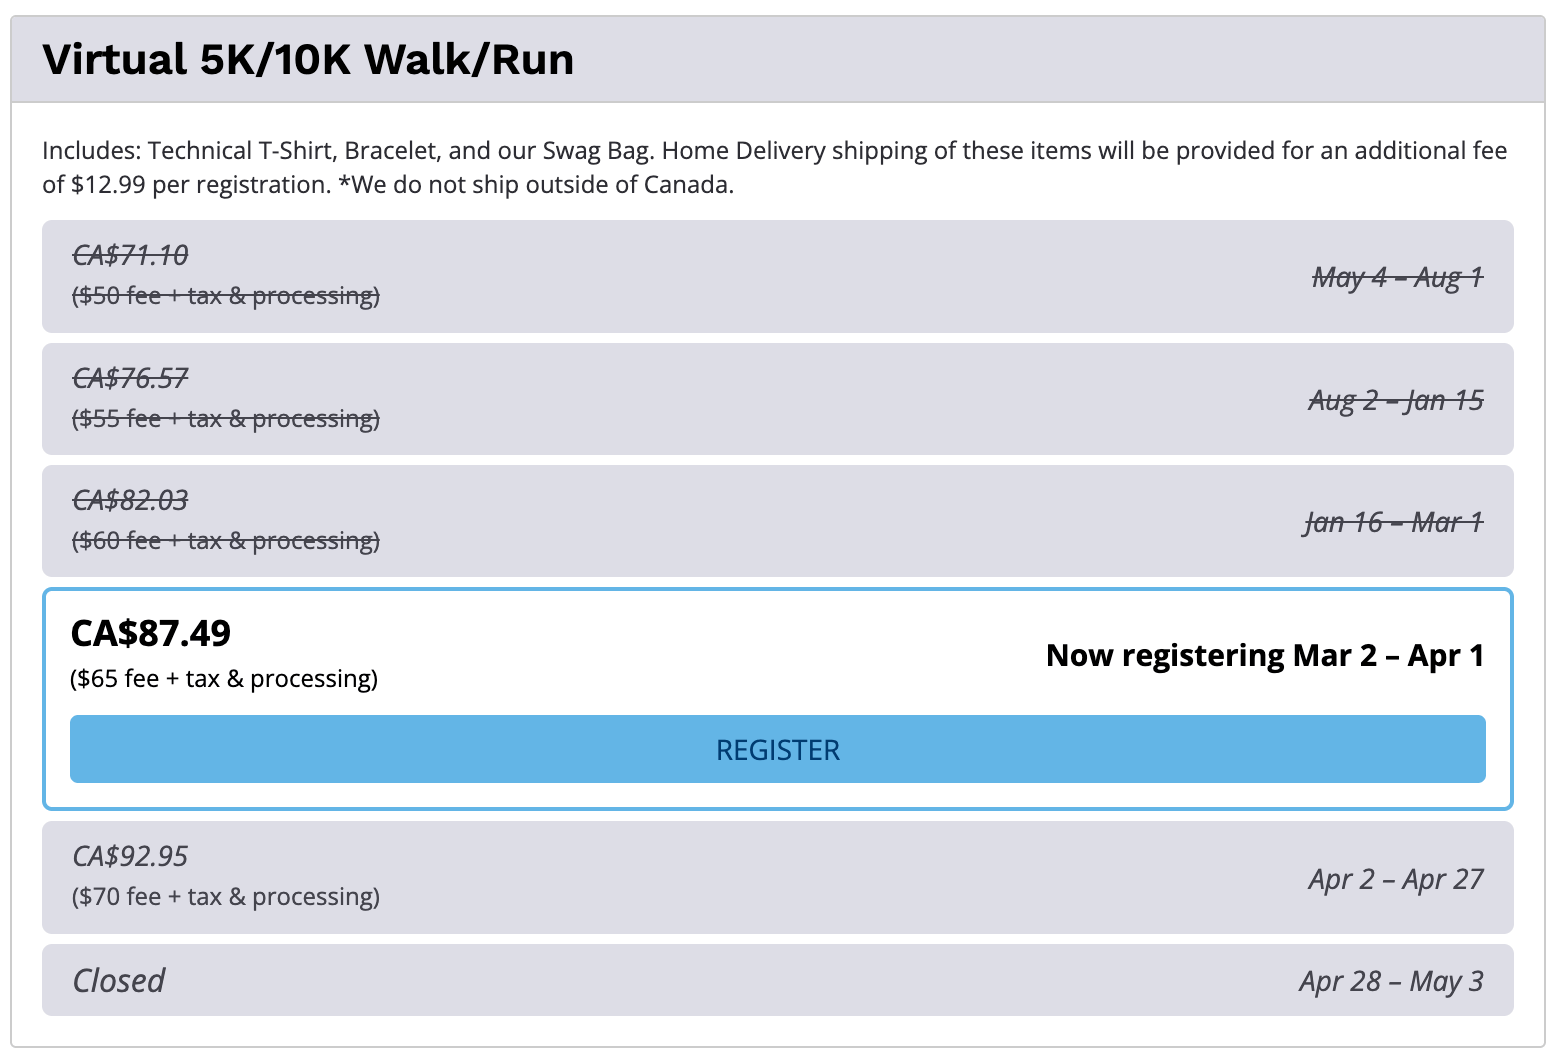Image resolution: width=1556 pixels, height=1058 pixels.
Task: Select the expired Aug 2 – Jan 15 dates
Action: tap(1395, 400)
